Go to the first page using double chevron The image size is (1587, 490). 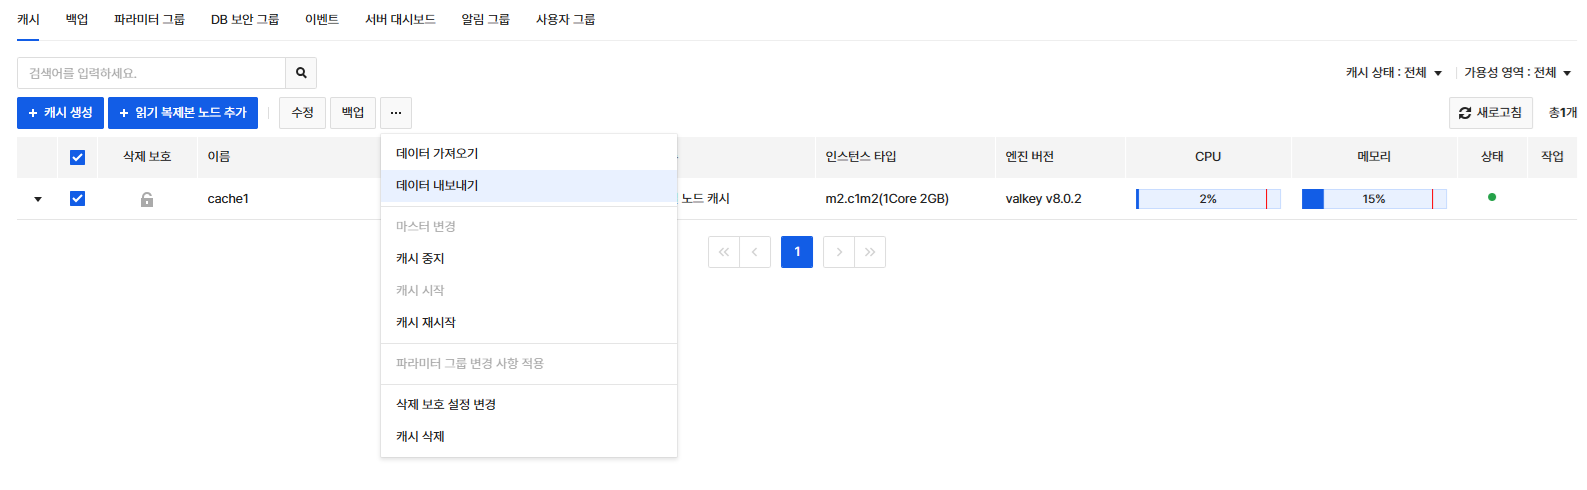coord(724,252)
